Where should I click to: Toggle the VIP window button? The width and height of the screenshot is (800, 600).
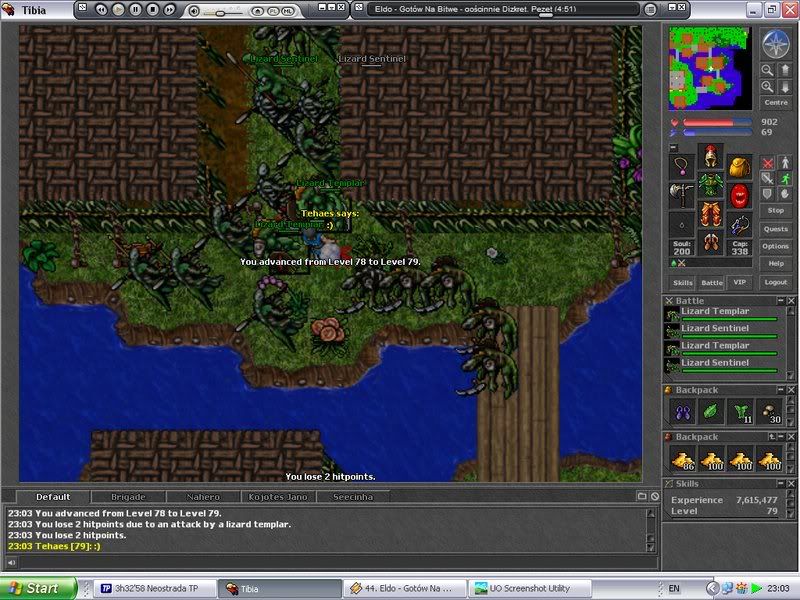(x=740, y=282)
